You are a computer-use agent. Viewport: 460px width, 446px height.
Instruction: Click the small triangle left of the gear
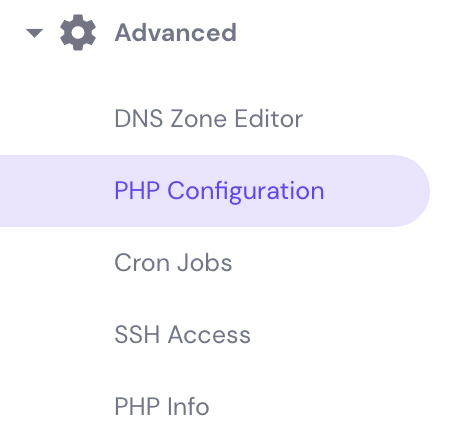35,33
